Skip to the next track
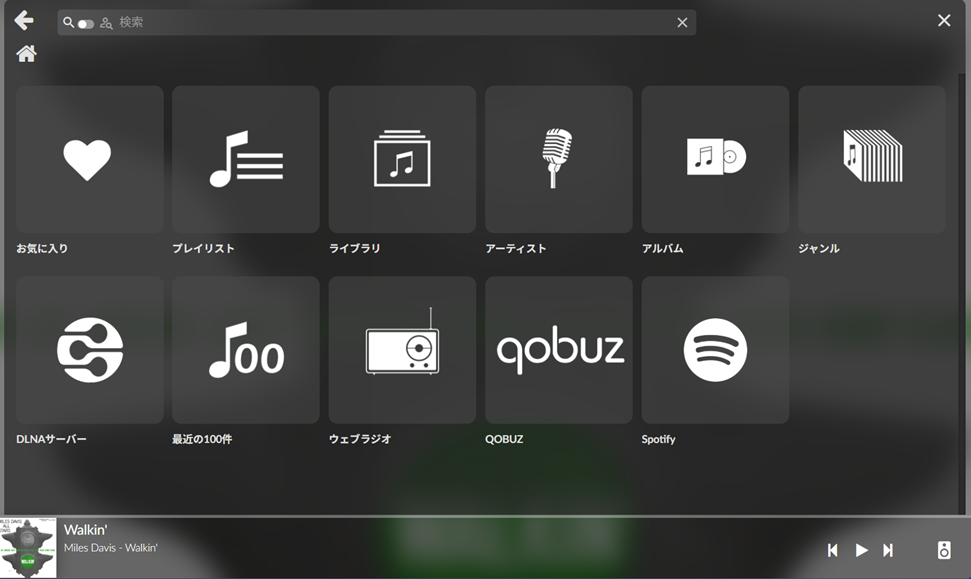This screenshot has width=971, height=579. point(888,550)
